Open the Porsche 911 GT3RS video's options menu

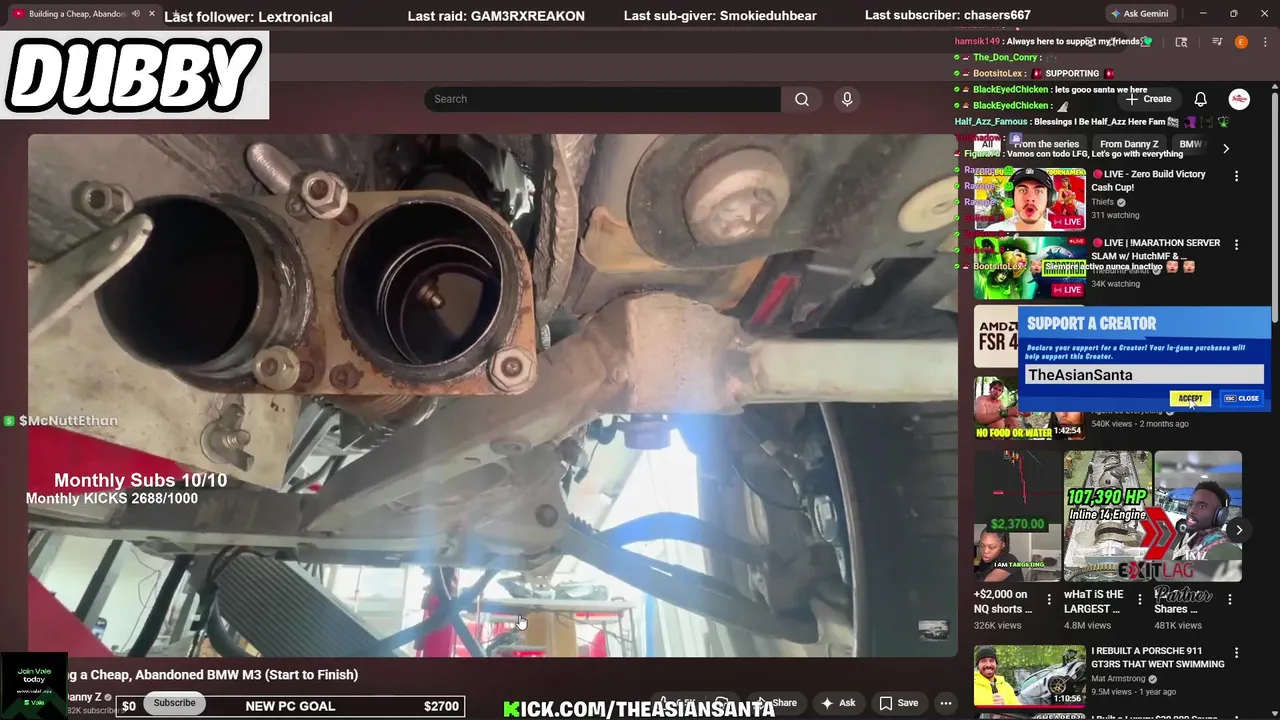click(1236, 654)
